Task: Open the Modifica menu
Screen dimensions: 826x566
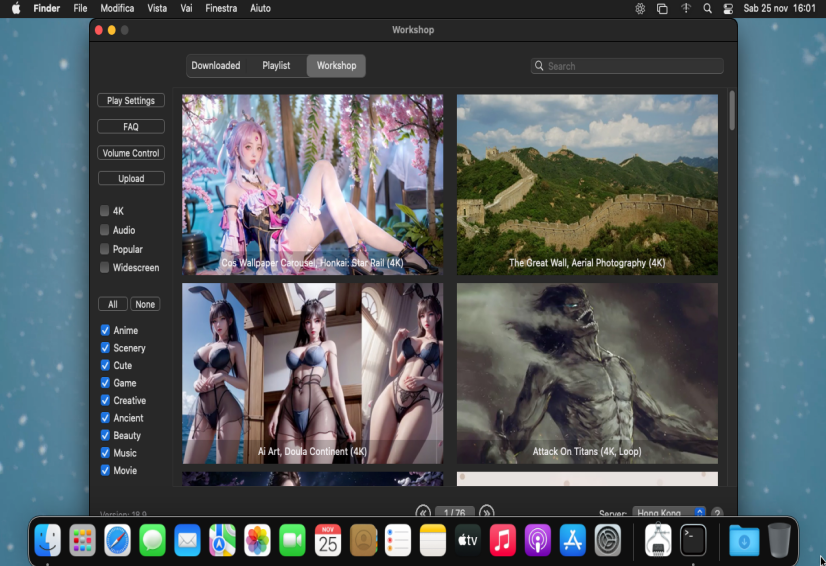Action: pyautogui.click(x=117, y=8)
